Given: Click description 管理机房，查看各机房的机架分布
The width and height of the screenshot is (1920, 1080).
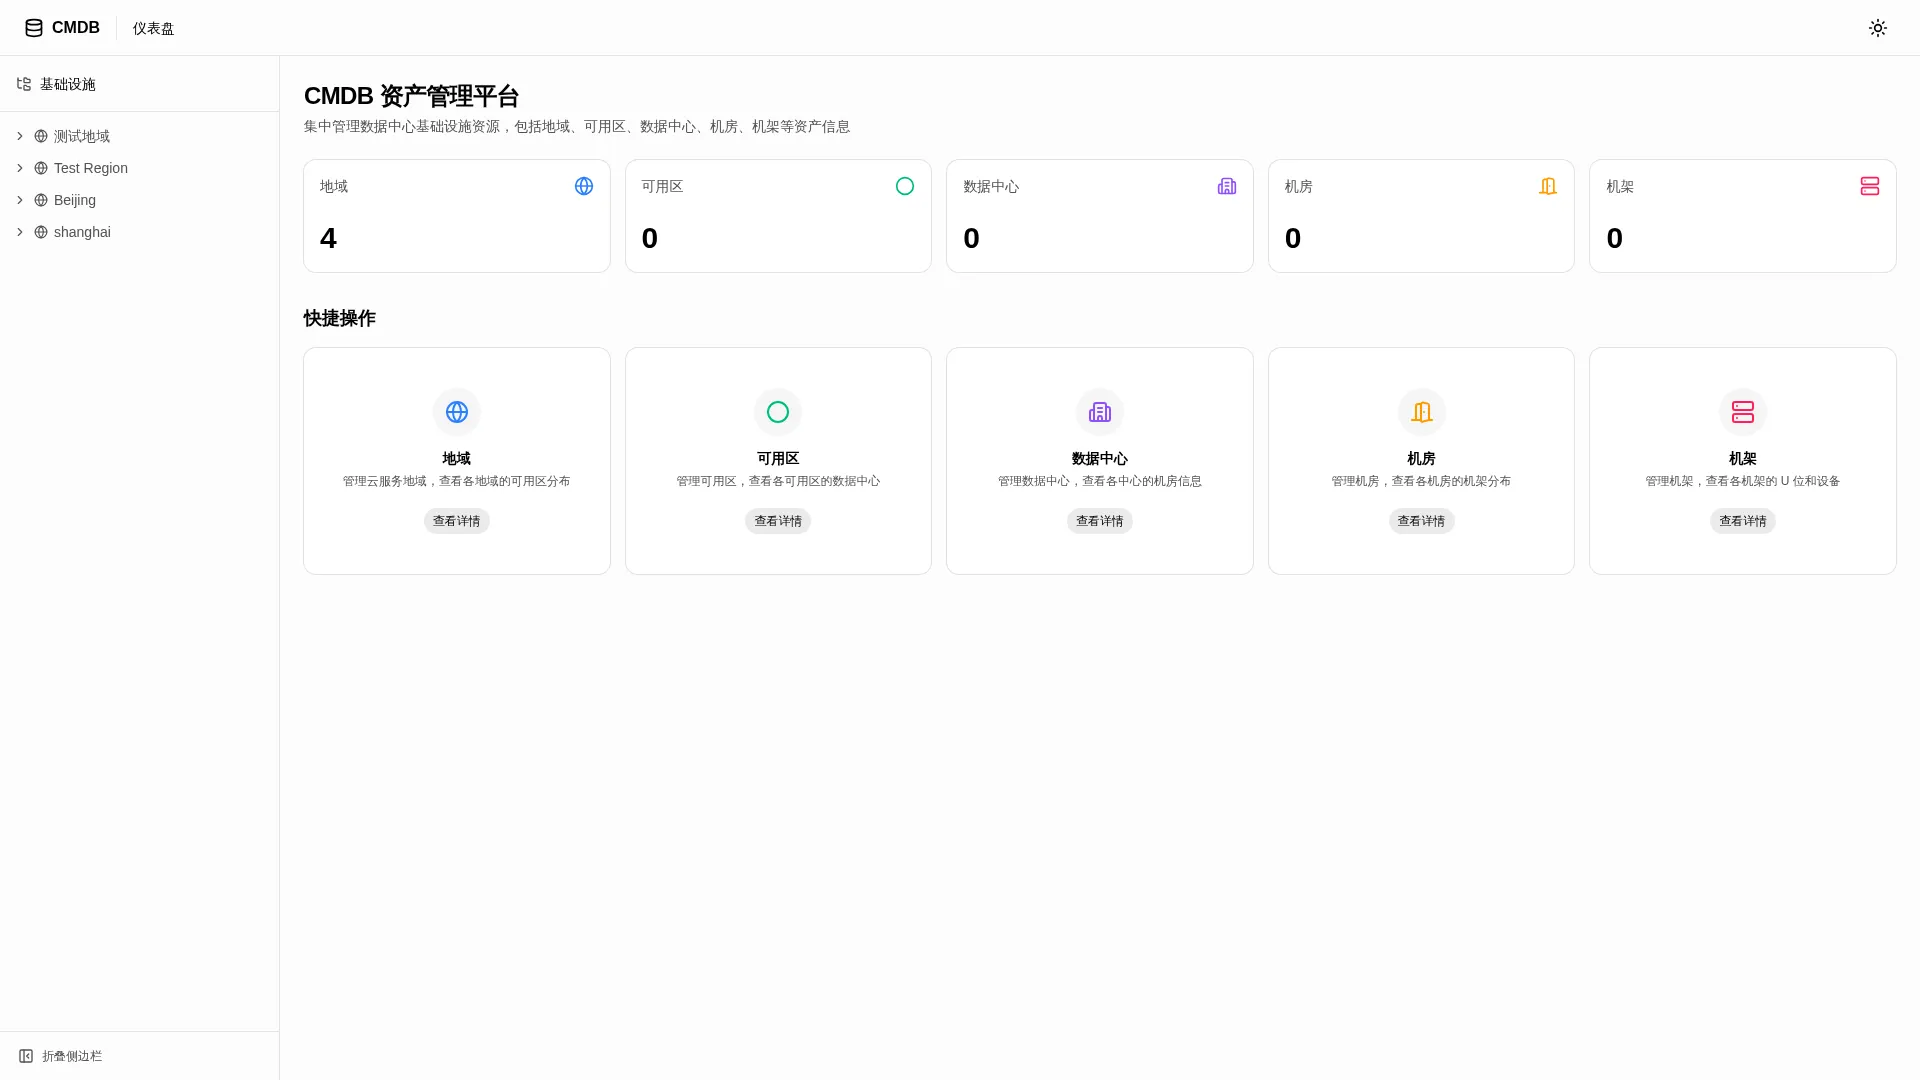Looking at the screenshot, I should click(x=1422, y=481).
